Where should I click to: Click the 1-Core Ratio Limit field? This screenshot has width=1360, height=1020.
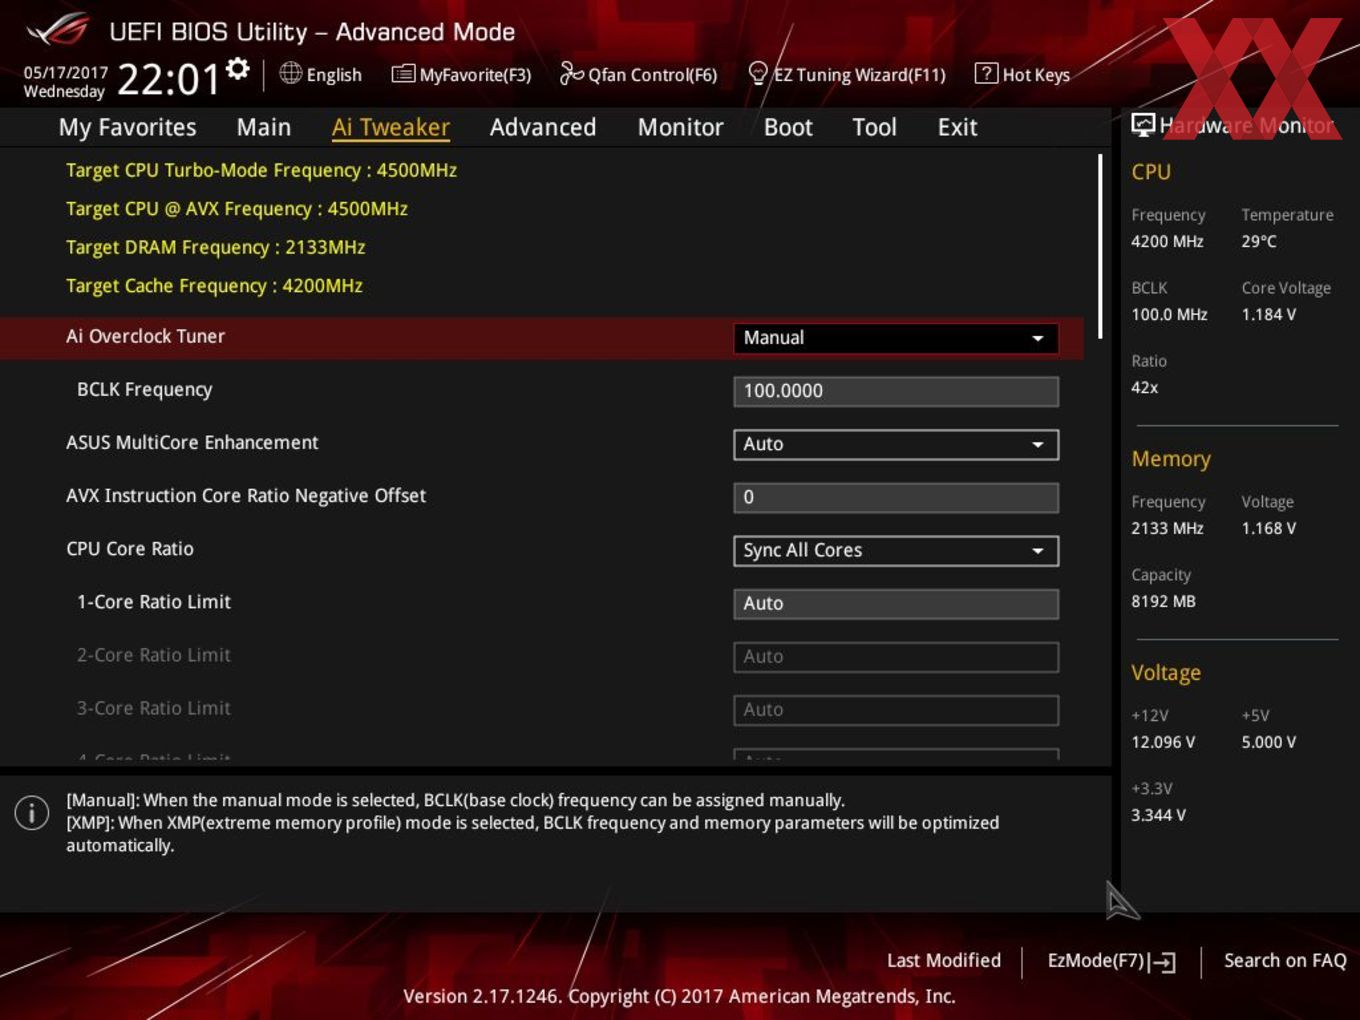tap(896, 603)
